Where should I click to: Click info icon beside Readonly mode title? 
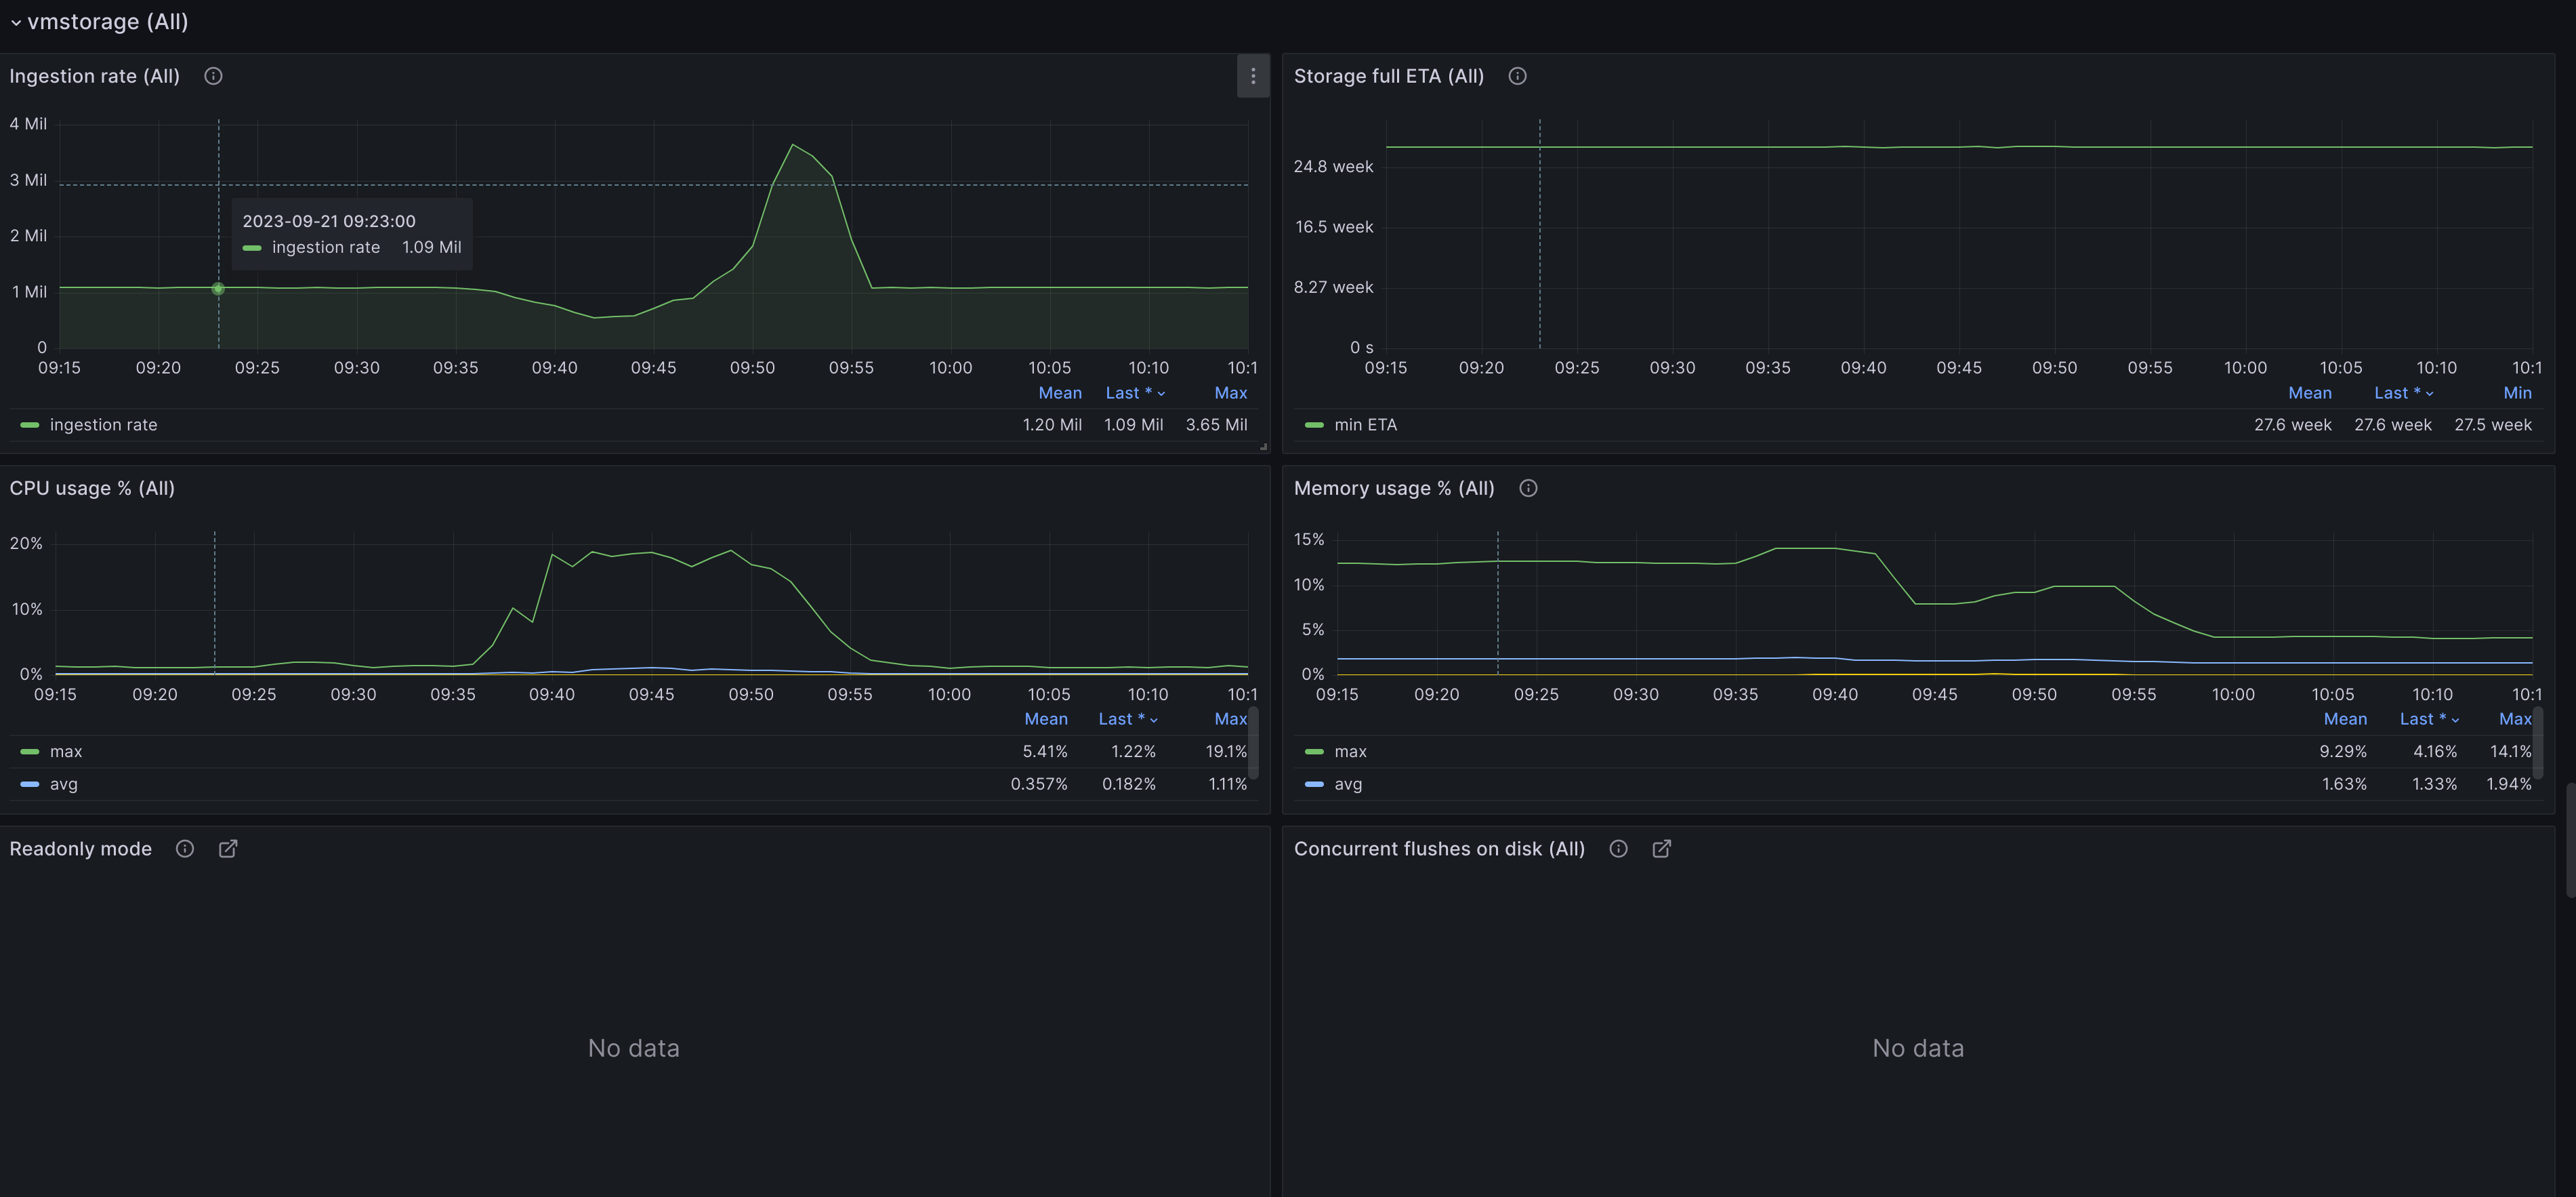(x=185, y=848)
